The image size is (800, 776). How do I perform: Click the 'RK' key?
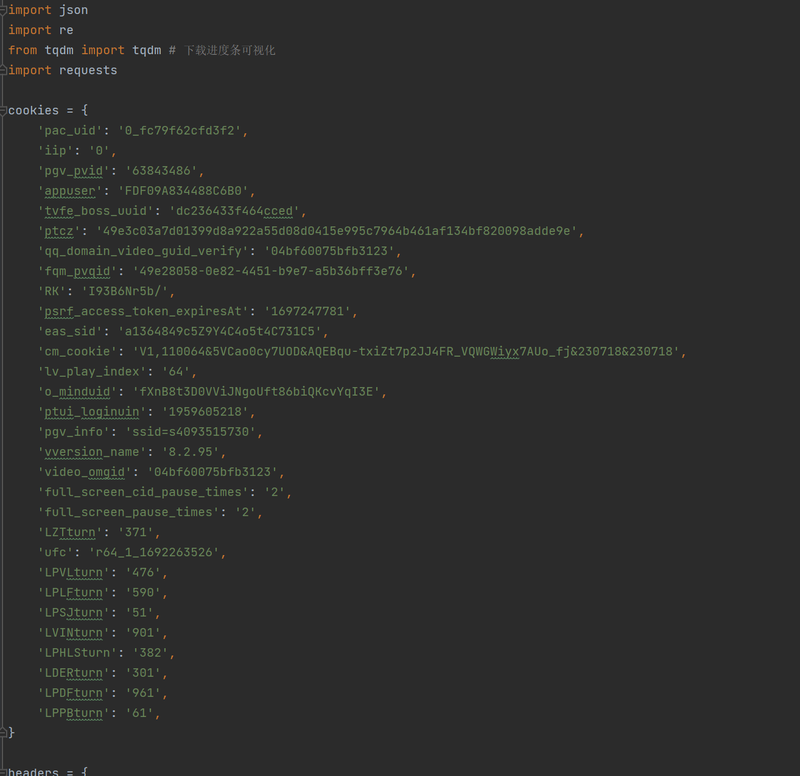click(52, 291)
